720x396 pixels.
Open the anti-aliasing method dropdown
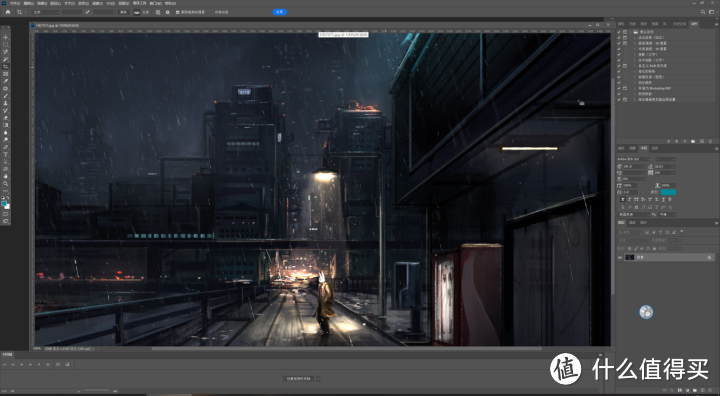point(667,215)
